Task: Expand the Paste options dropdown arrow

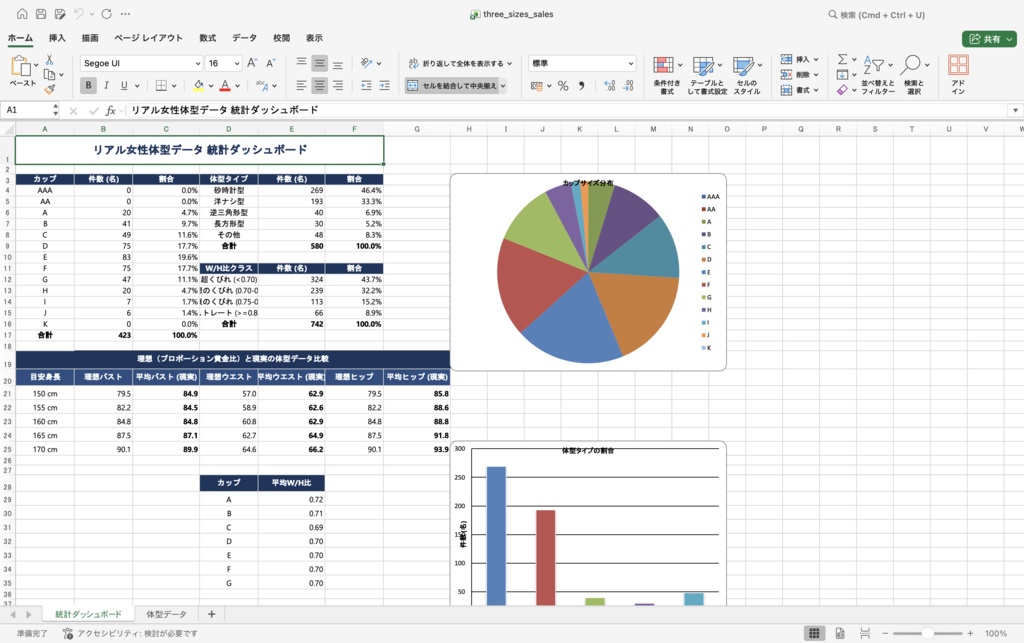Action: (x=35, y=65)
